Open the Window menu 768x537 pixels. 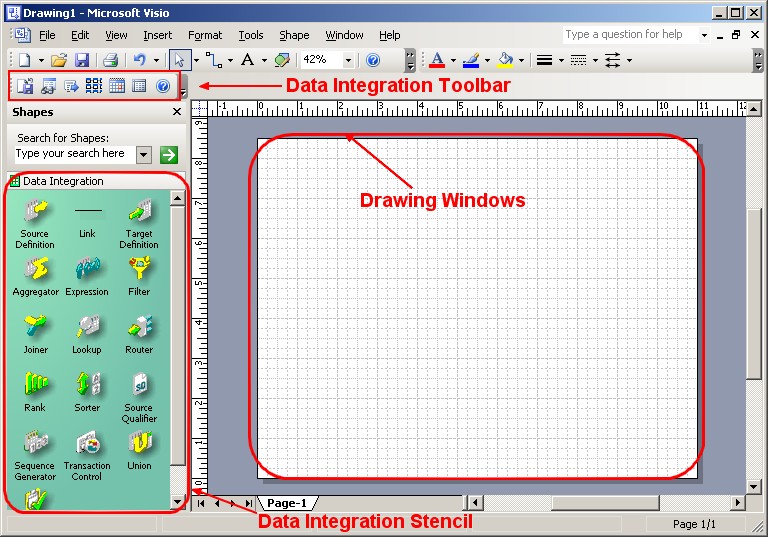pos(344,35)
